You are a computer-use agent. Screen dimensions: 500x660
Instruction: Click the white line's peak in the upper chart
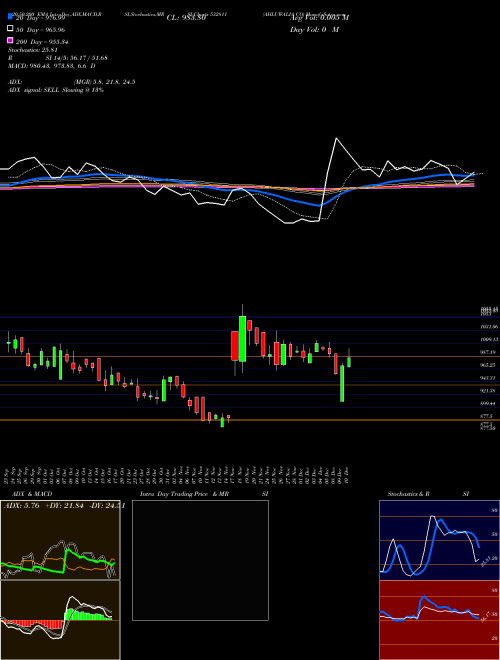pos(336,138)
